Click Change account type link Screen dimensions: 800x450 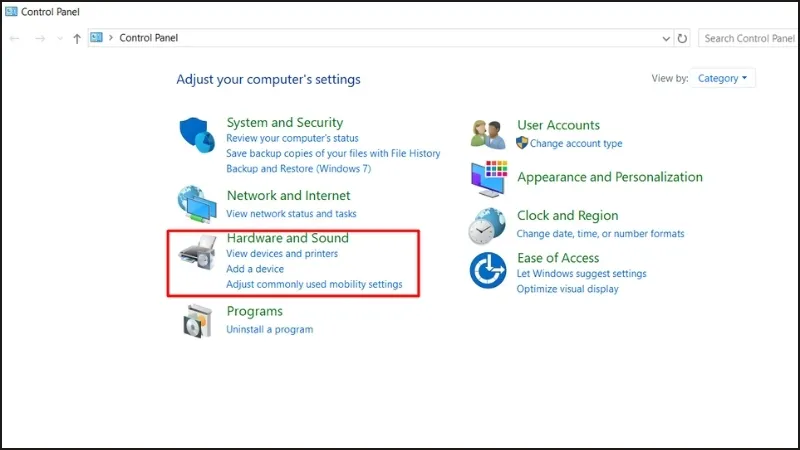pyautogui.click(x=576, y=143)
